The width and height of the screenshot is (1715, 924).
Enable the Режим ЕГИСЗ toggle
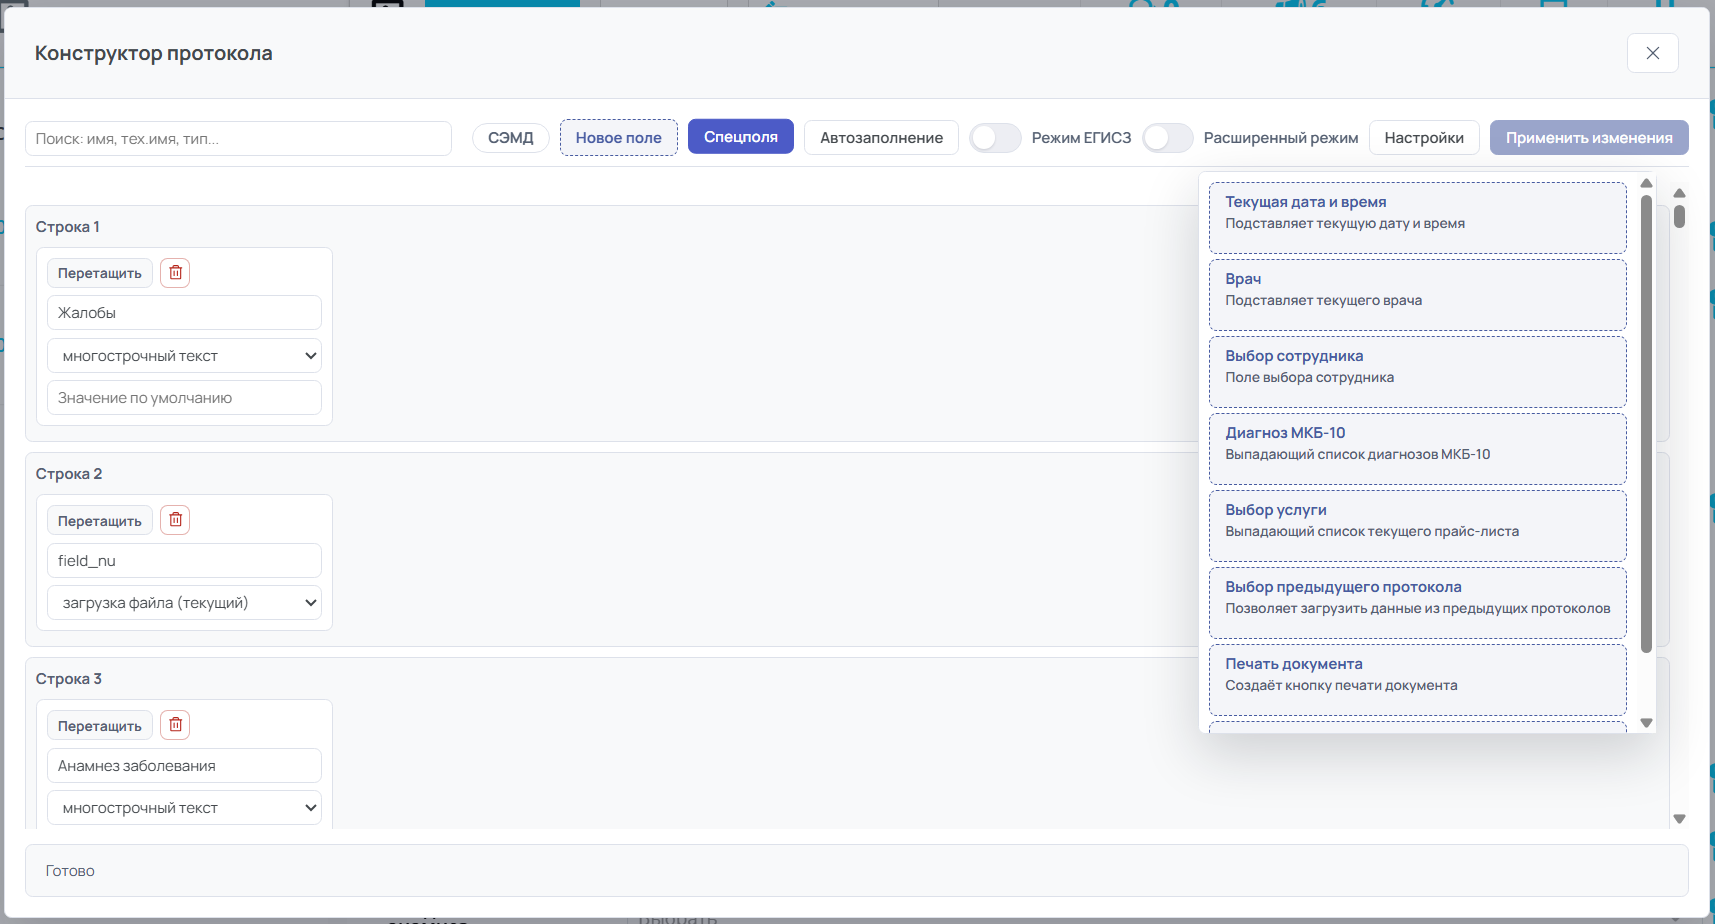click(x=994, y=138)
